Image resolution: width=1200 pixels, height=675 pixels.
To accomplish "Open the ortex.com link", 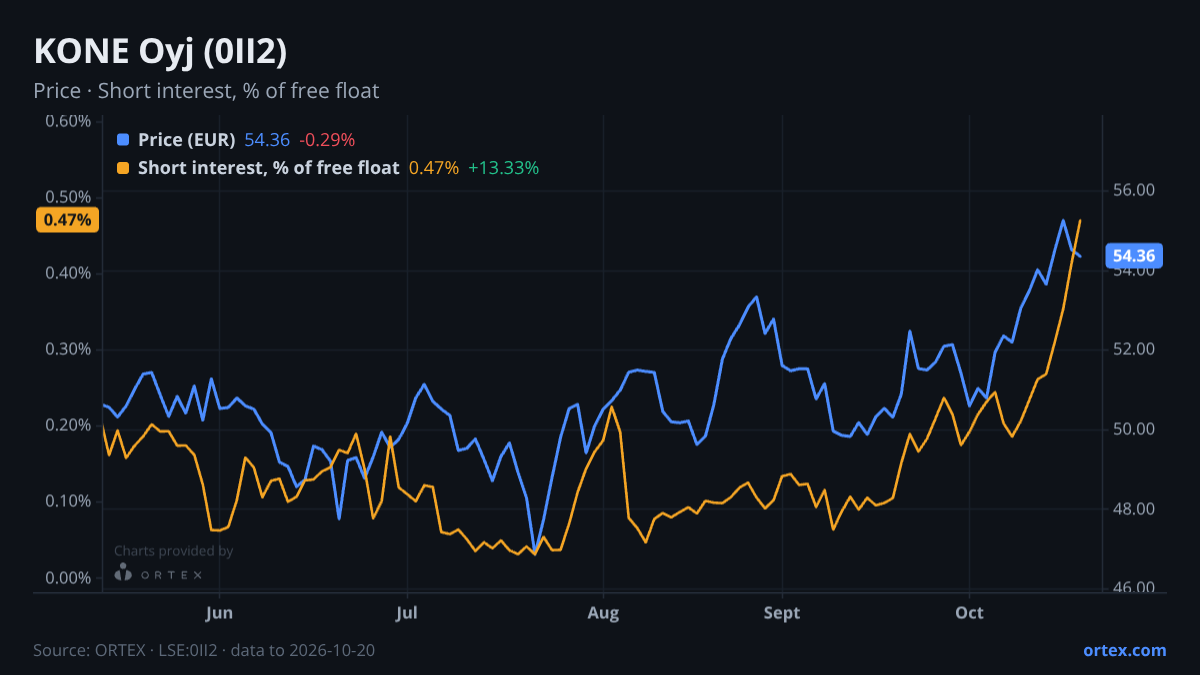I will [x=1125, y=650].
